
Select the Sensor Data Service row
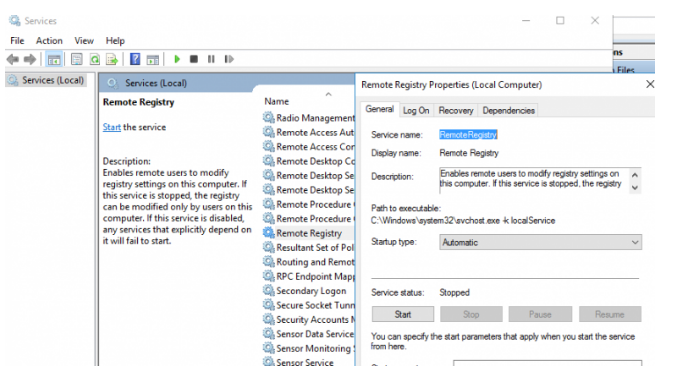(x=309, y=333)
